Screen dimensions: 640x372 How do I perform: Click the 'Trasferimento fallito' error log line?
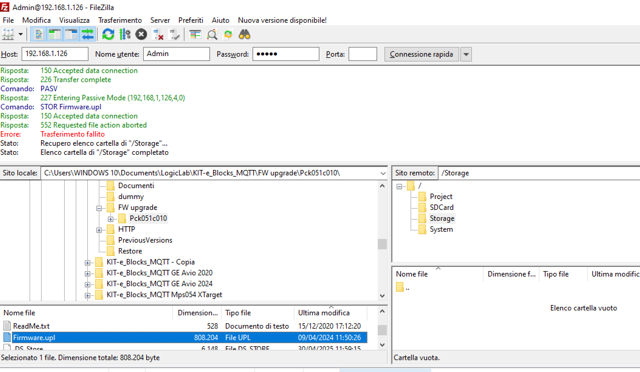click(72, 134)
